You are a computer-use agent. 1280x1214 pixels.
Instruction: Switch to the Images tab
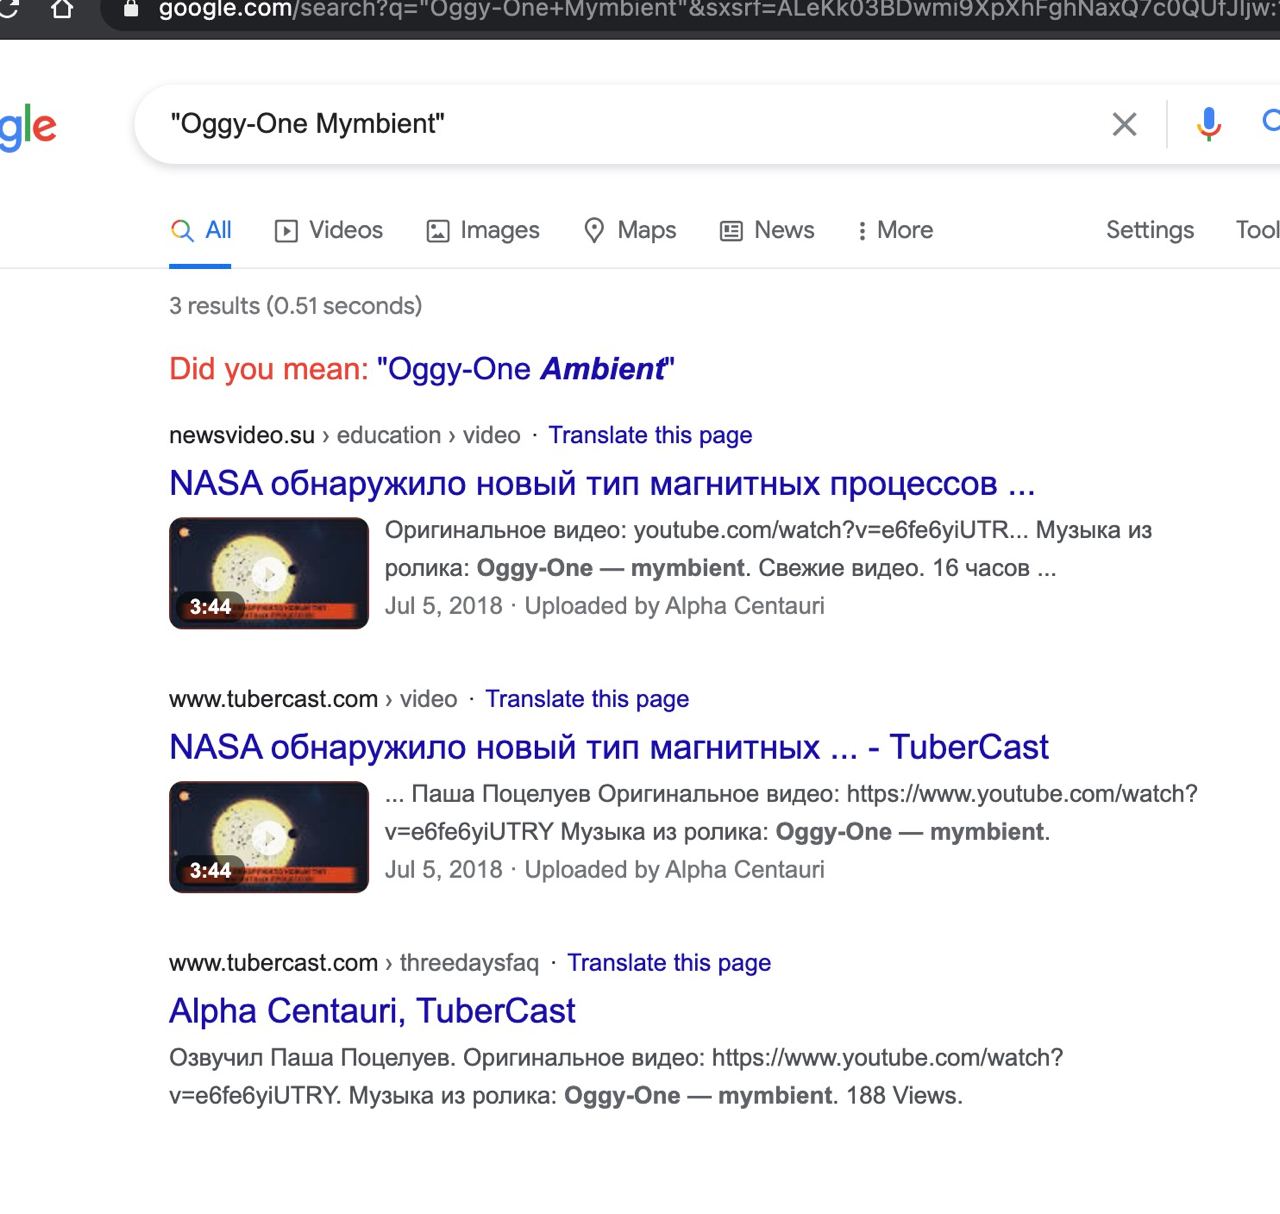click(x=483, y=230)
